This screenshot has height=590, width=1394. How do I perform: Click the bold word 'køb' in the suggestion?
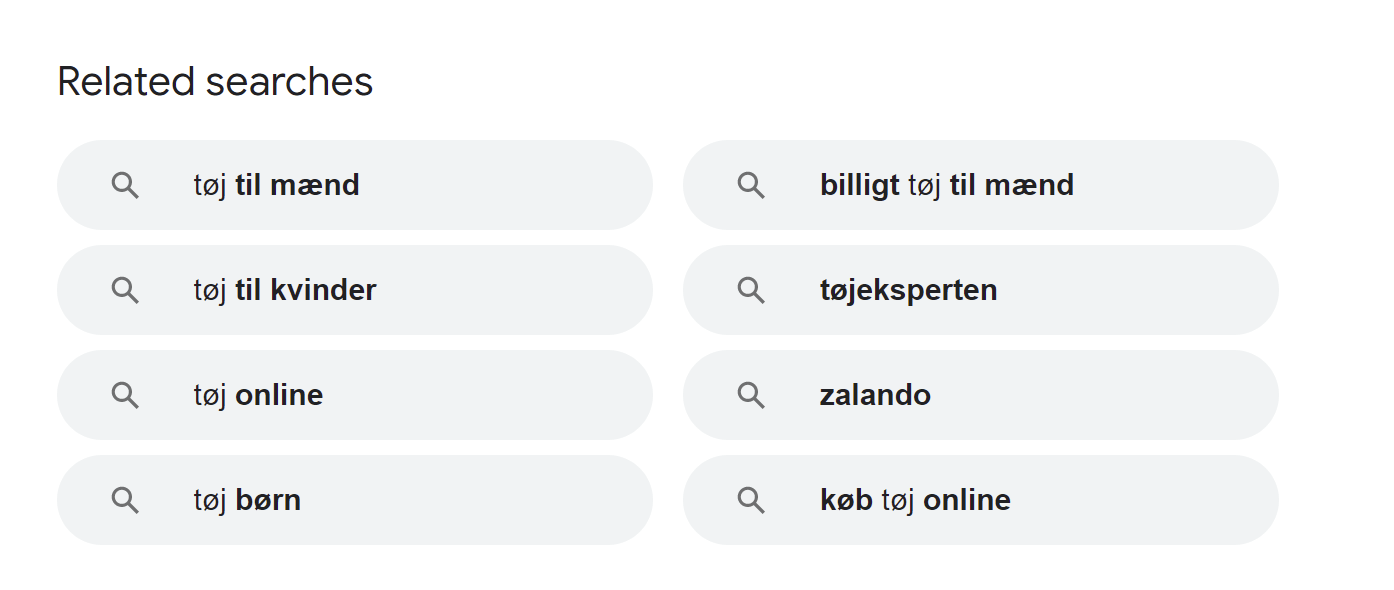pos(846,500)
